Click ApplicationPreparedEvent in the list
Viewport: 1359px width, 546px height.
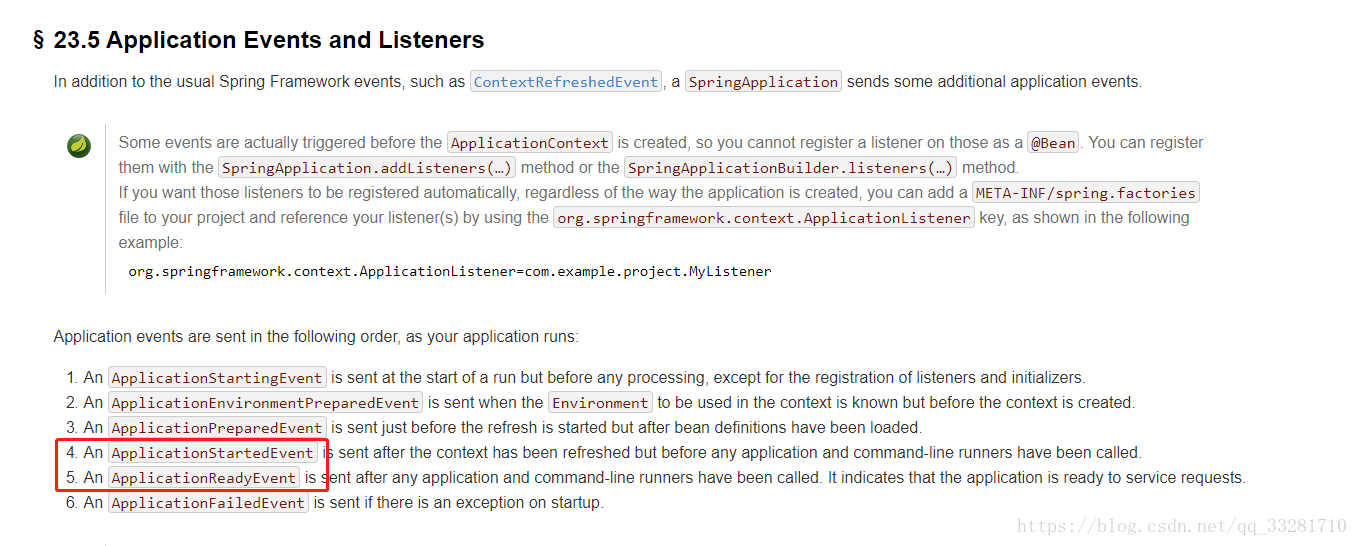click(217, 428)
